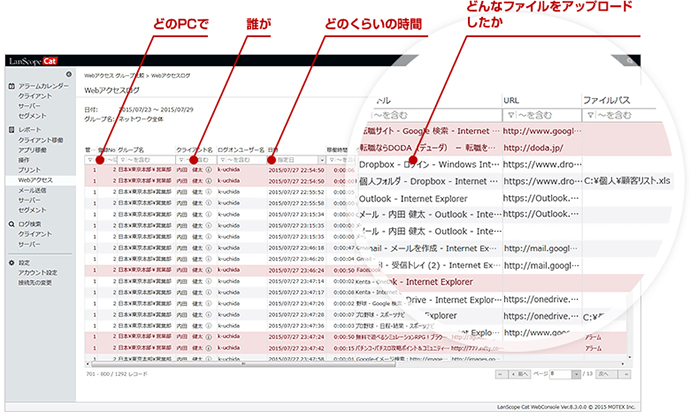
Task: Click the table's left scroll arrow
Action: 87,364
